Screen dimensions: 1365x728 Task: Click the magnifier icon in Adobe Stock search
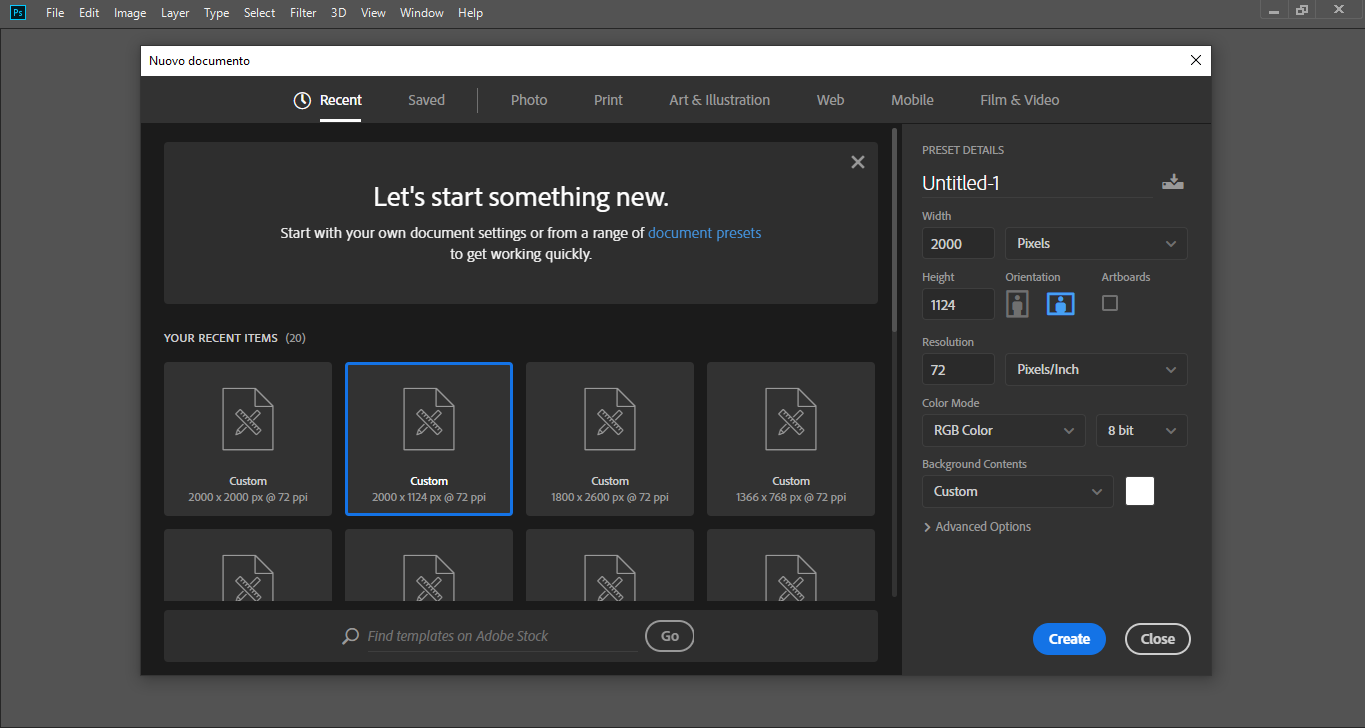pos(351,636)
